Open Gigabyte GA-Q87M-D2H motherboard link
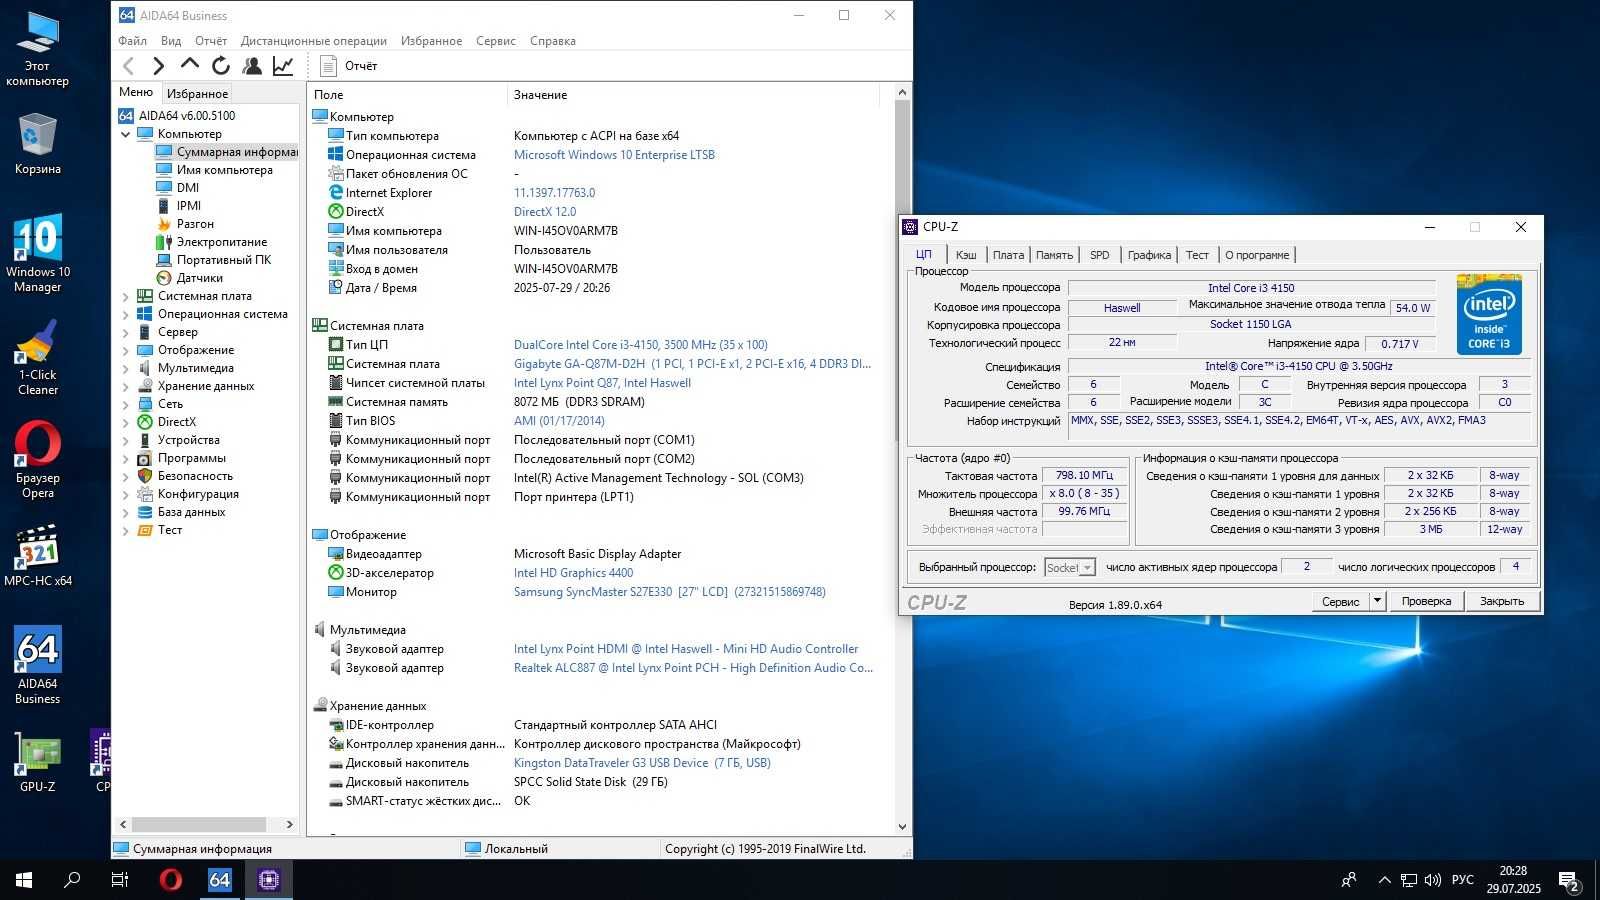The image size is (1600, 900). pyautogui.click(x=692, y=364)
